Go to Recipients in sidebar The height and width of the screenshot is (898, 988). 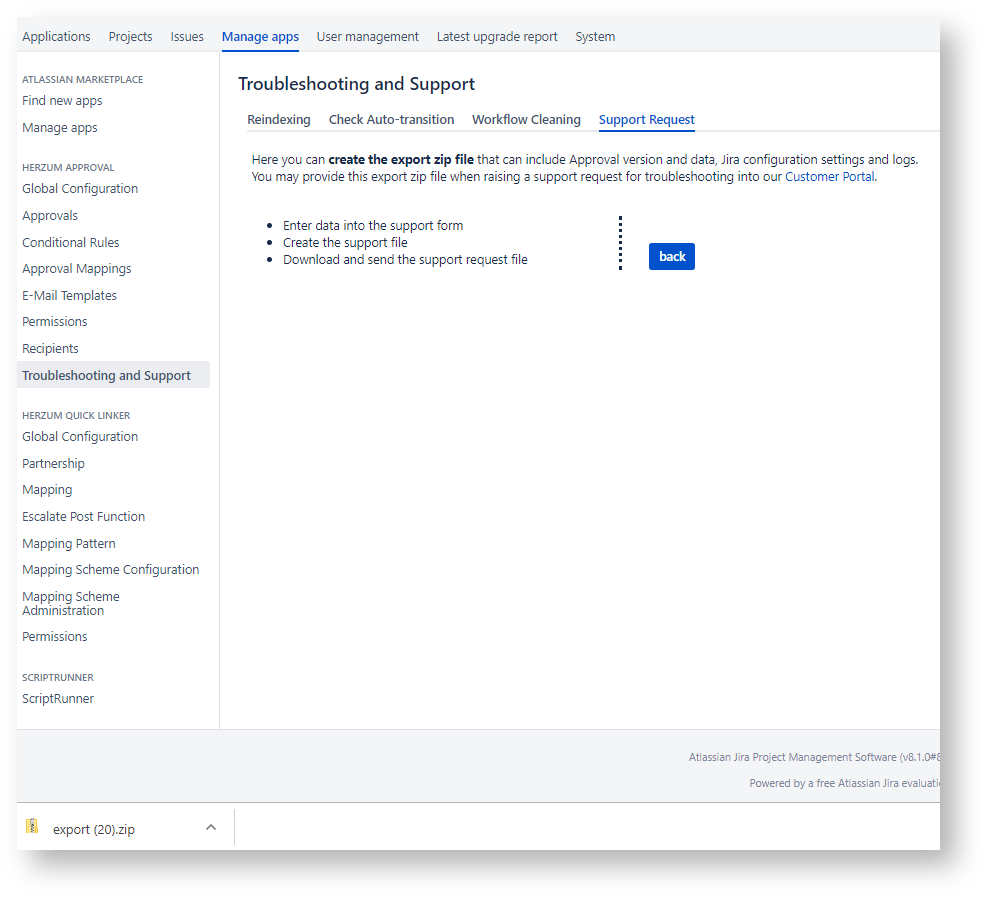(x=50, y=349)
